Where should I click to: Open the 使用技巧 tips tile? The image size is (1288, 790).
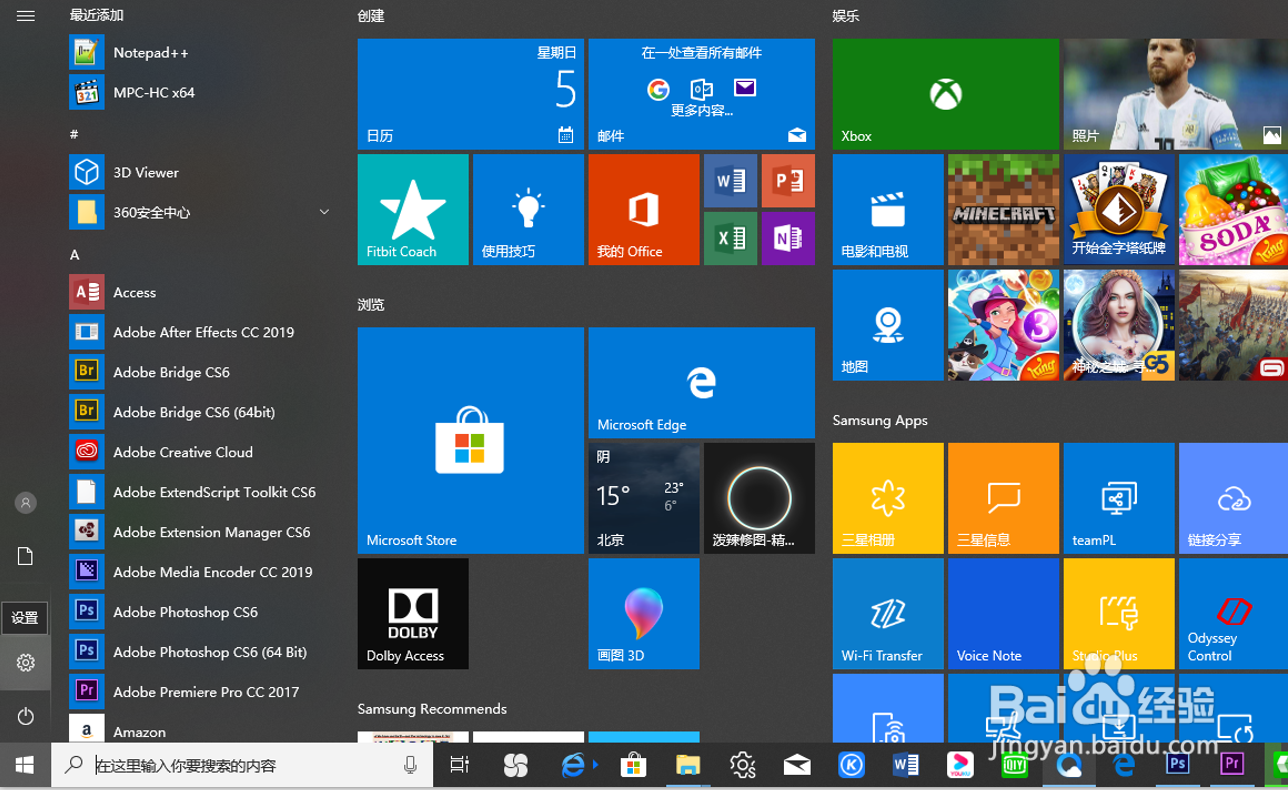[x=528, y=209]
